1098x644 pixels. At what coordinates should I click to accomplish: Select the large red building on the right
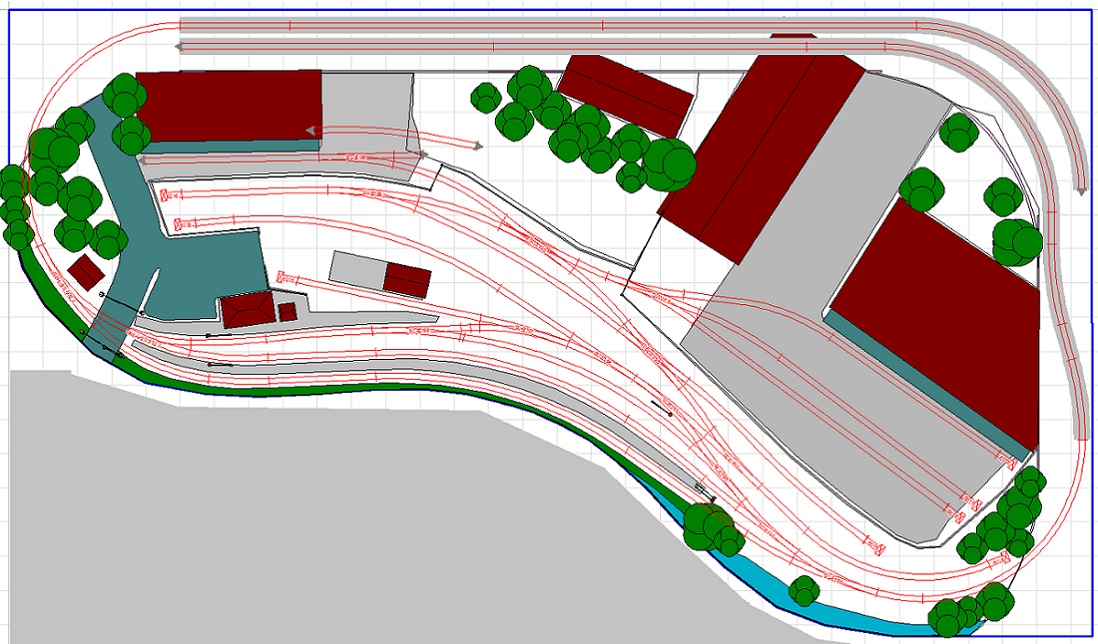(935, 315)
